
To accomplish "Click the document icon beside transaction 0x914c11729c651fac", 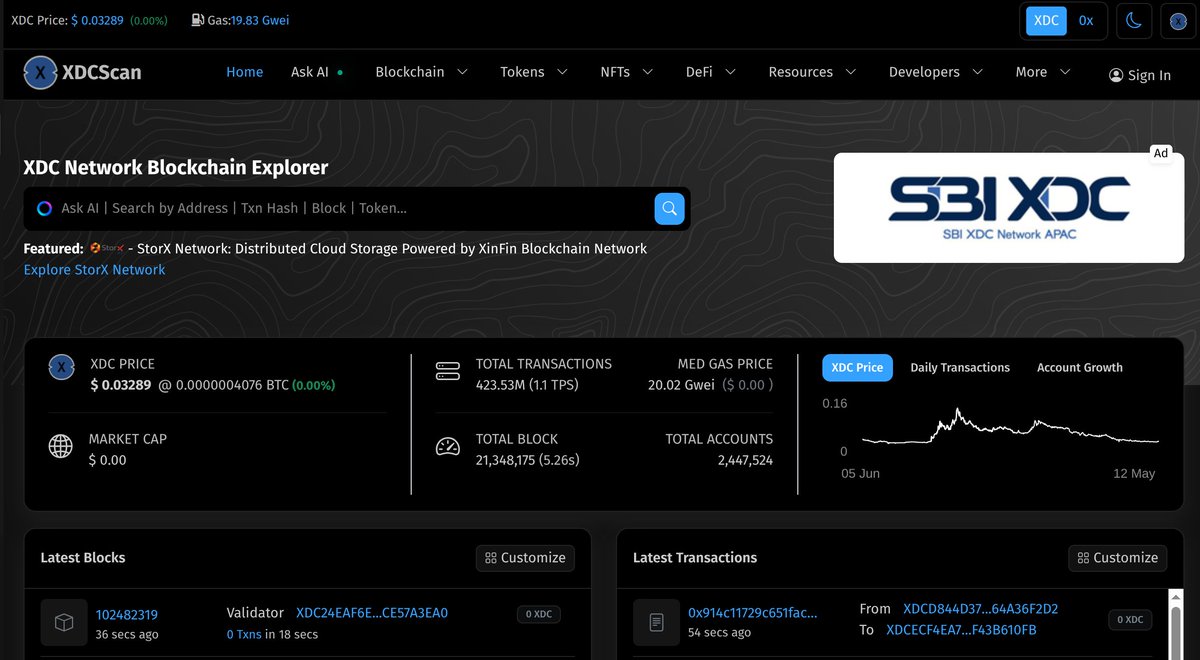I will 656,622.
